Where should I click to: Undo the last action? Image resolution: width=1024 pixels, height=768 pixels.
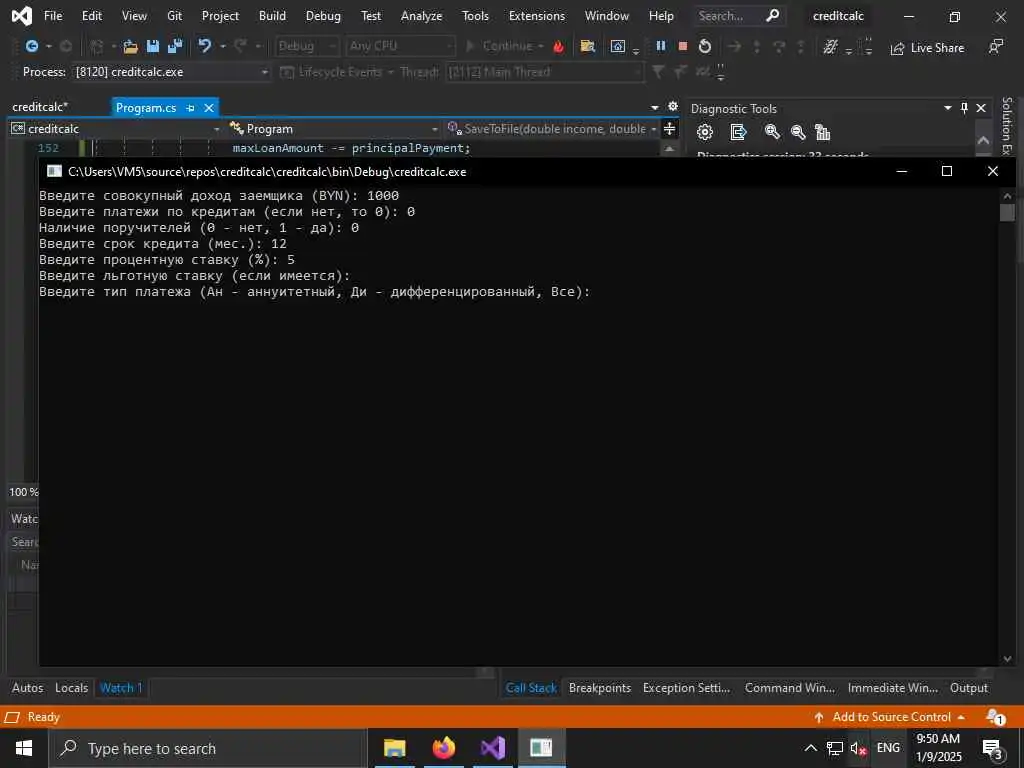point(205,46)
